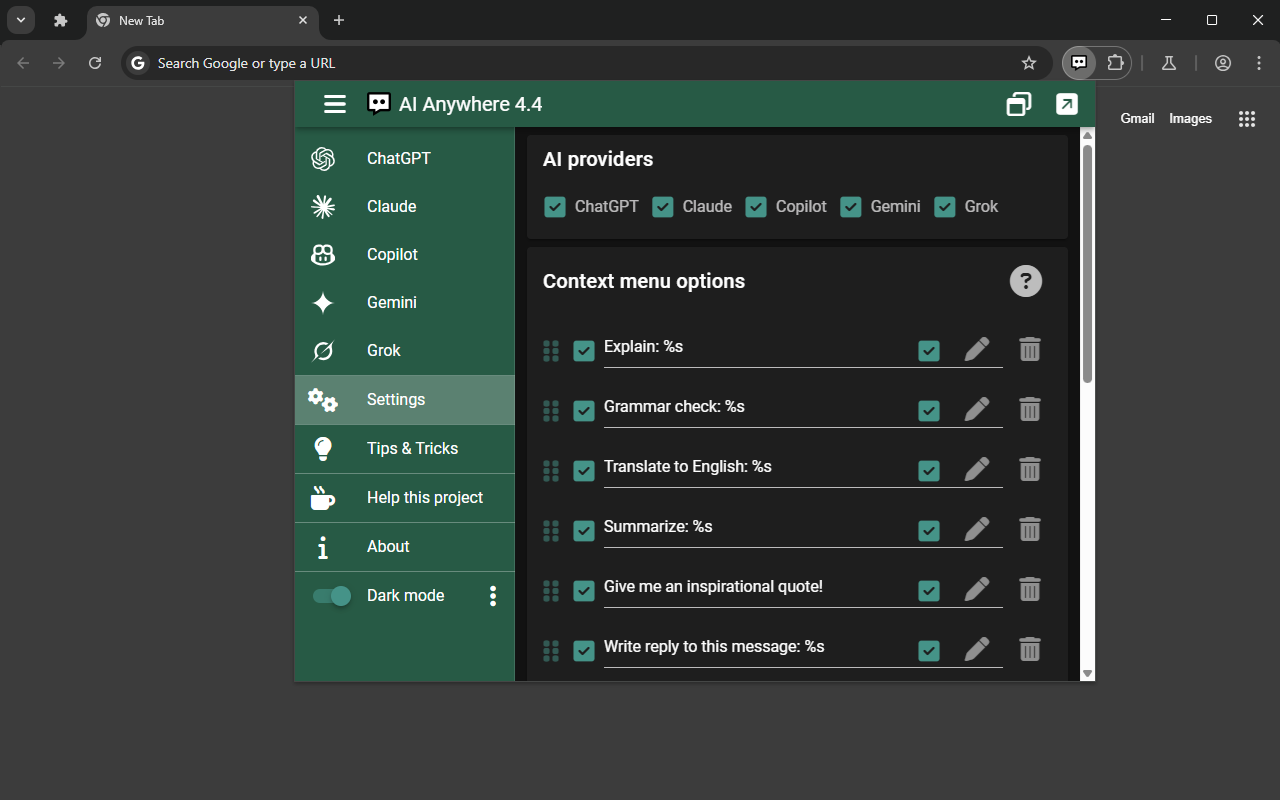This screenshot has width=1280, height=800.
Task: Click pencil icon for Summarize entry
Action: (x=976, y=530)
